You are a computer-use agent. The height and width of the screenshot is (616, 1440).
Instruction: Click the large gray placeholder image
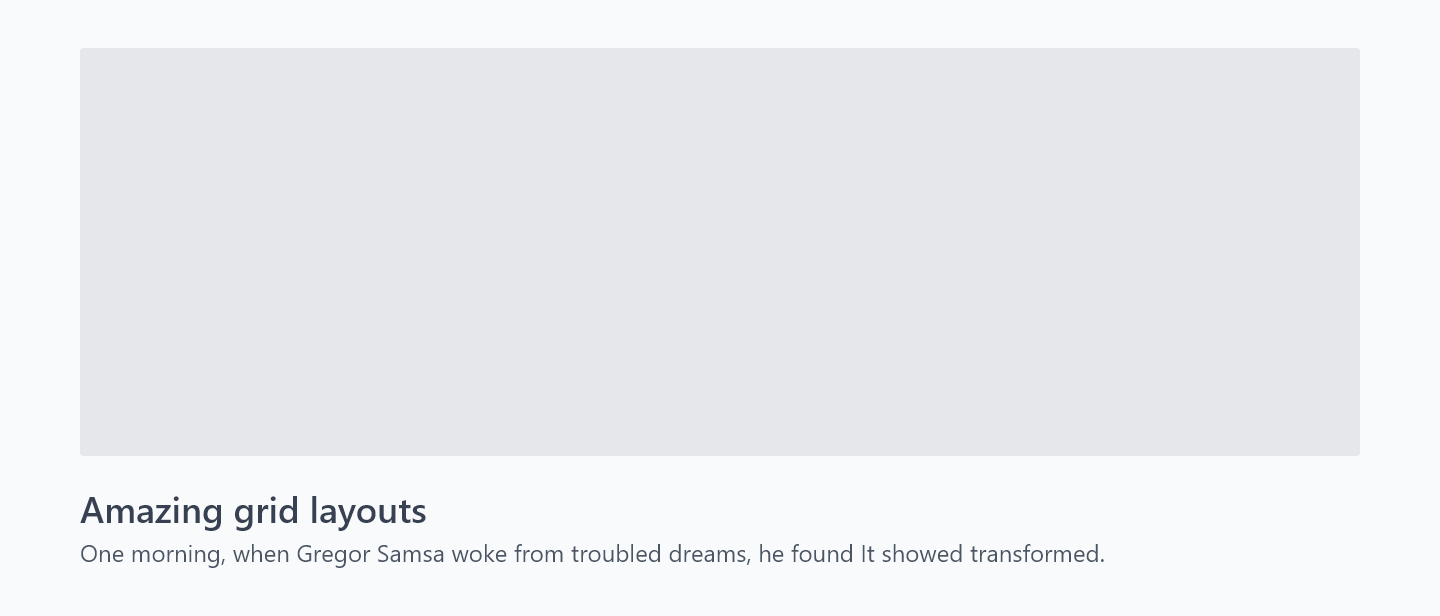[720, 252]
